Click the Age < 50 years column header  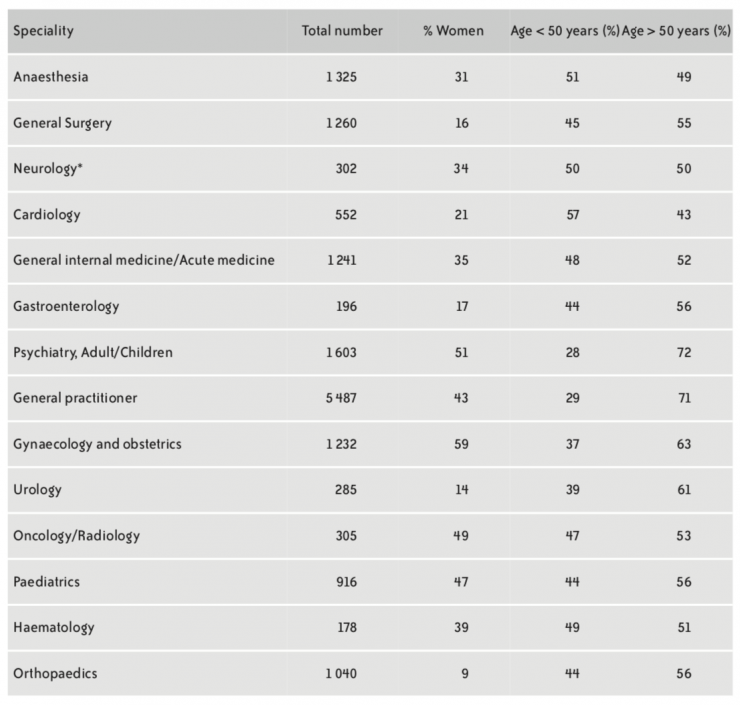pos(563,31)
